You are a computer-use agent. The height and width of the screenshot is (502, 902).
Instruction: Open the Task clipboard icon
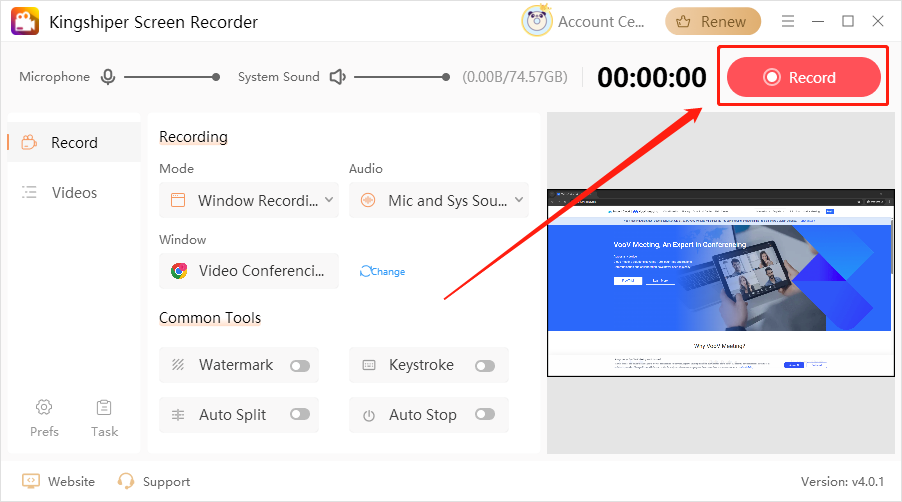104,407
